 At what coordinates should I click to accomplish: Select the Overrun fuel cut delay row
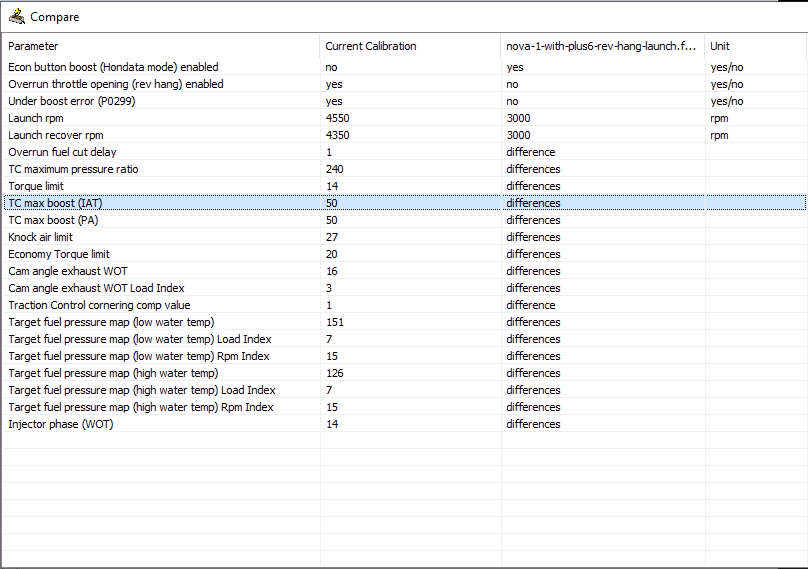click(405, 152)
